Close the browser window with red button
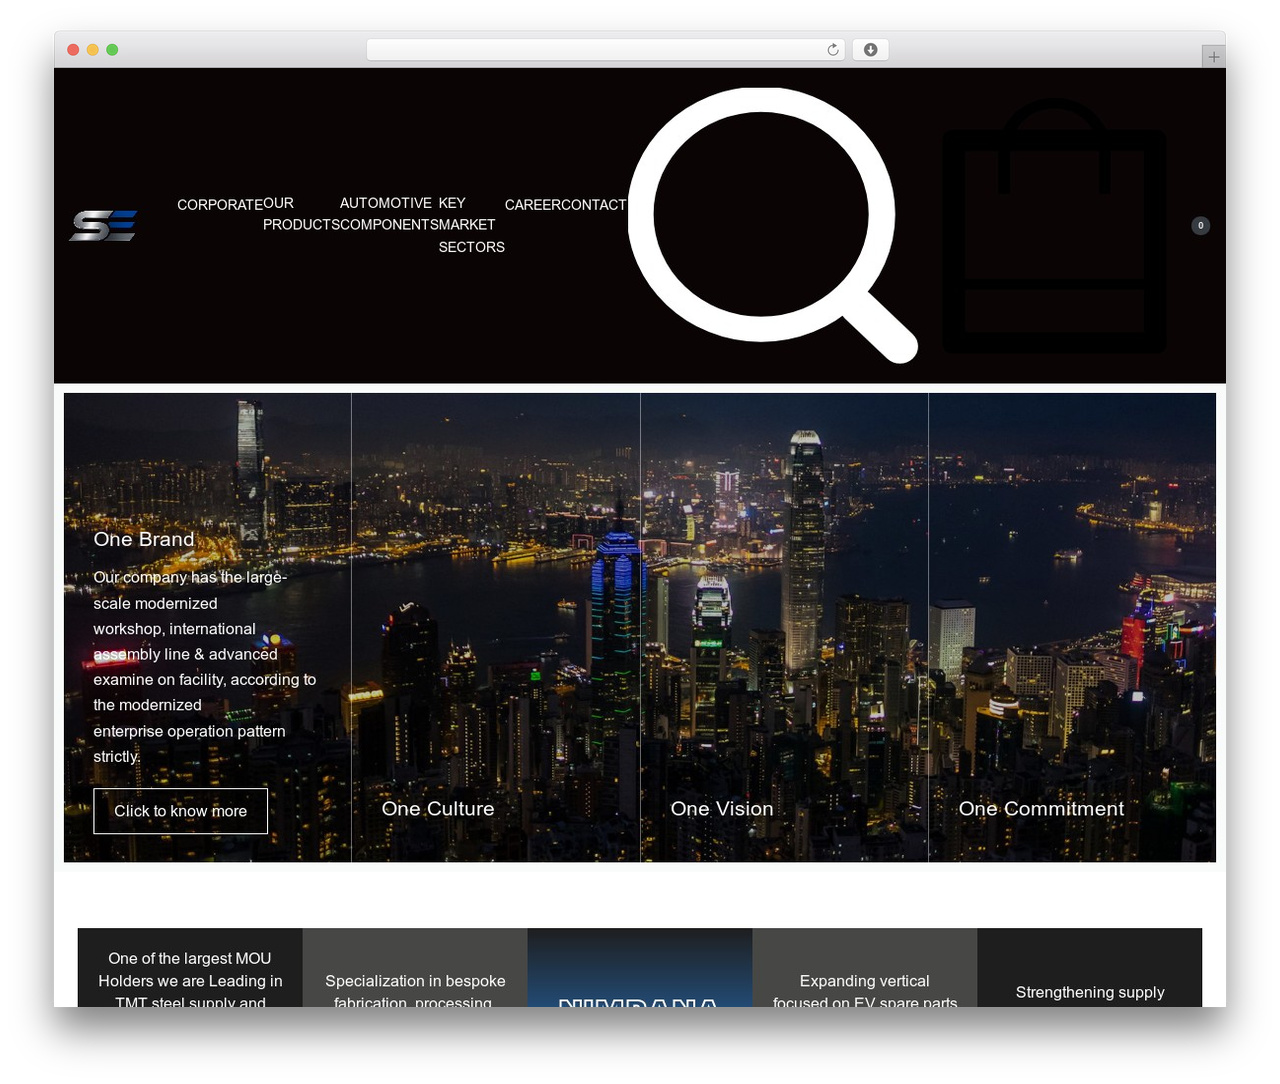Screen dimensions: 1280x1084 [73, 50]
